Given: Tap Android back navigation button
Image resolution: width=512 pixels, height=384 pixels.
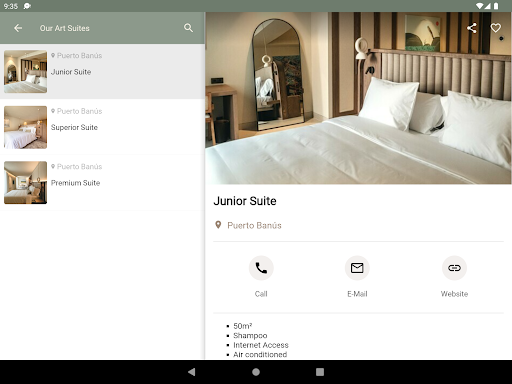Looking at the screenshot, I should 191,372.
